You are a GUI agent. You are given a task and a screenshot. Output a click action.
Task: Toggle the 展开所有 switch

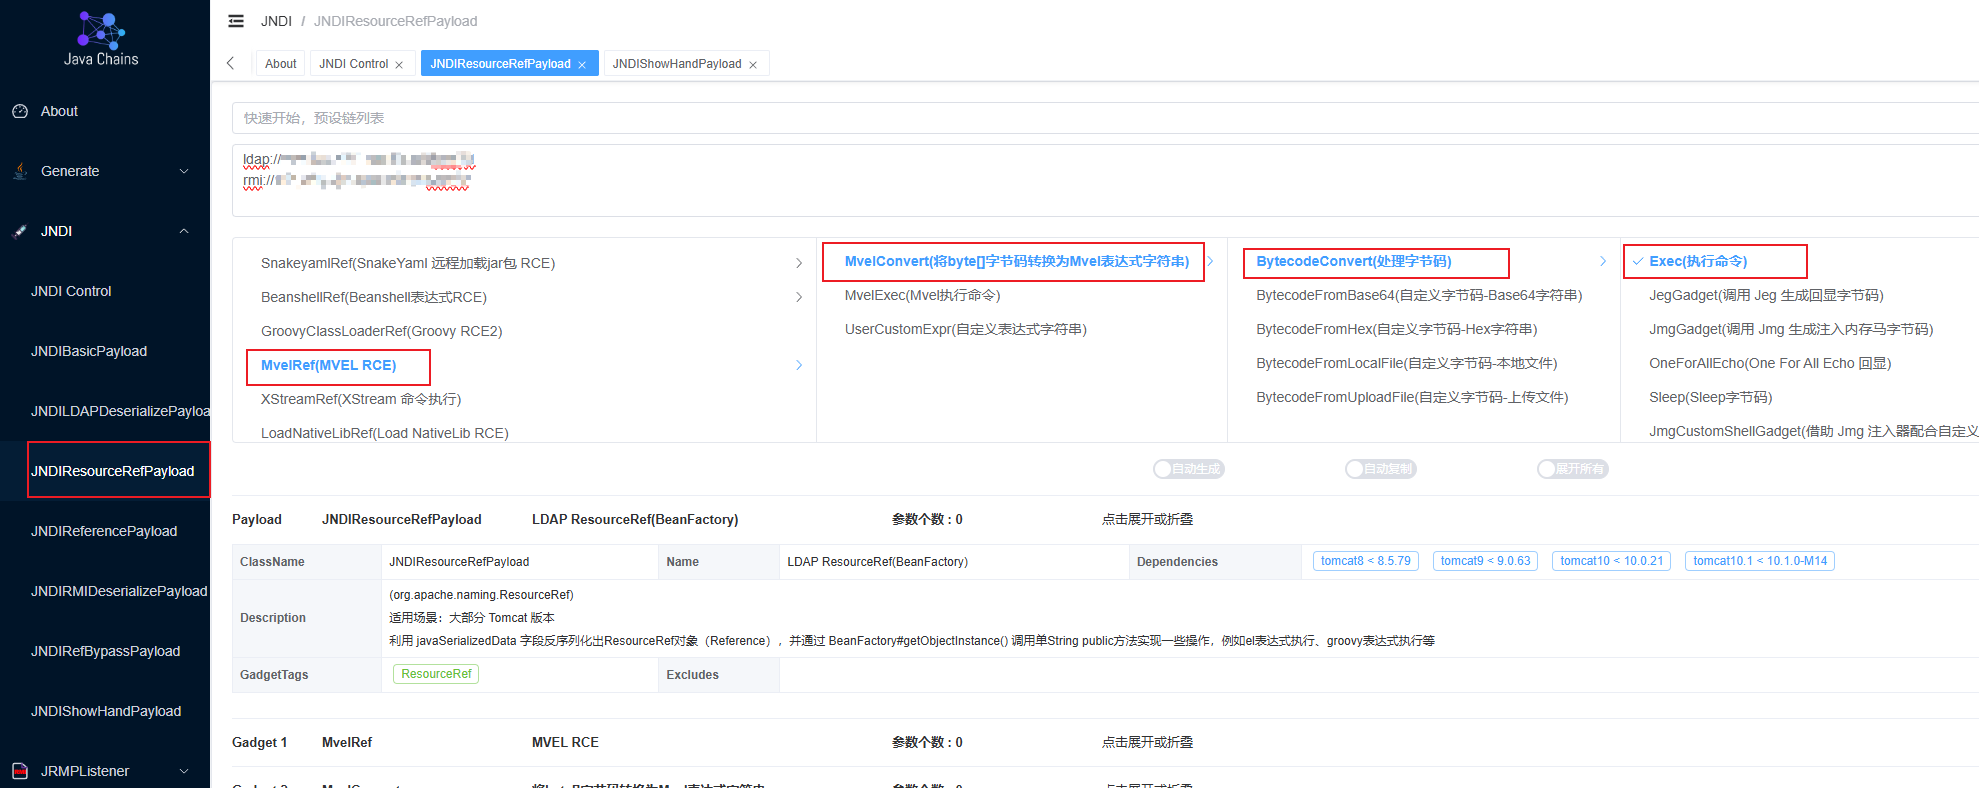1572,469
